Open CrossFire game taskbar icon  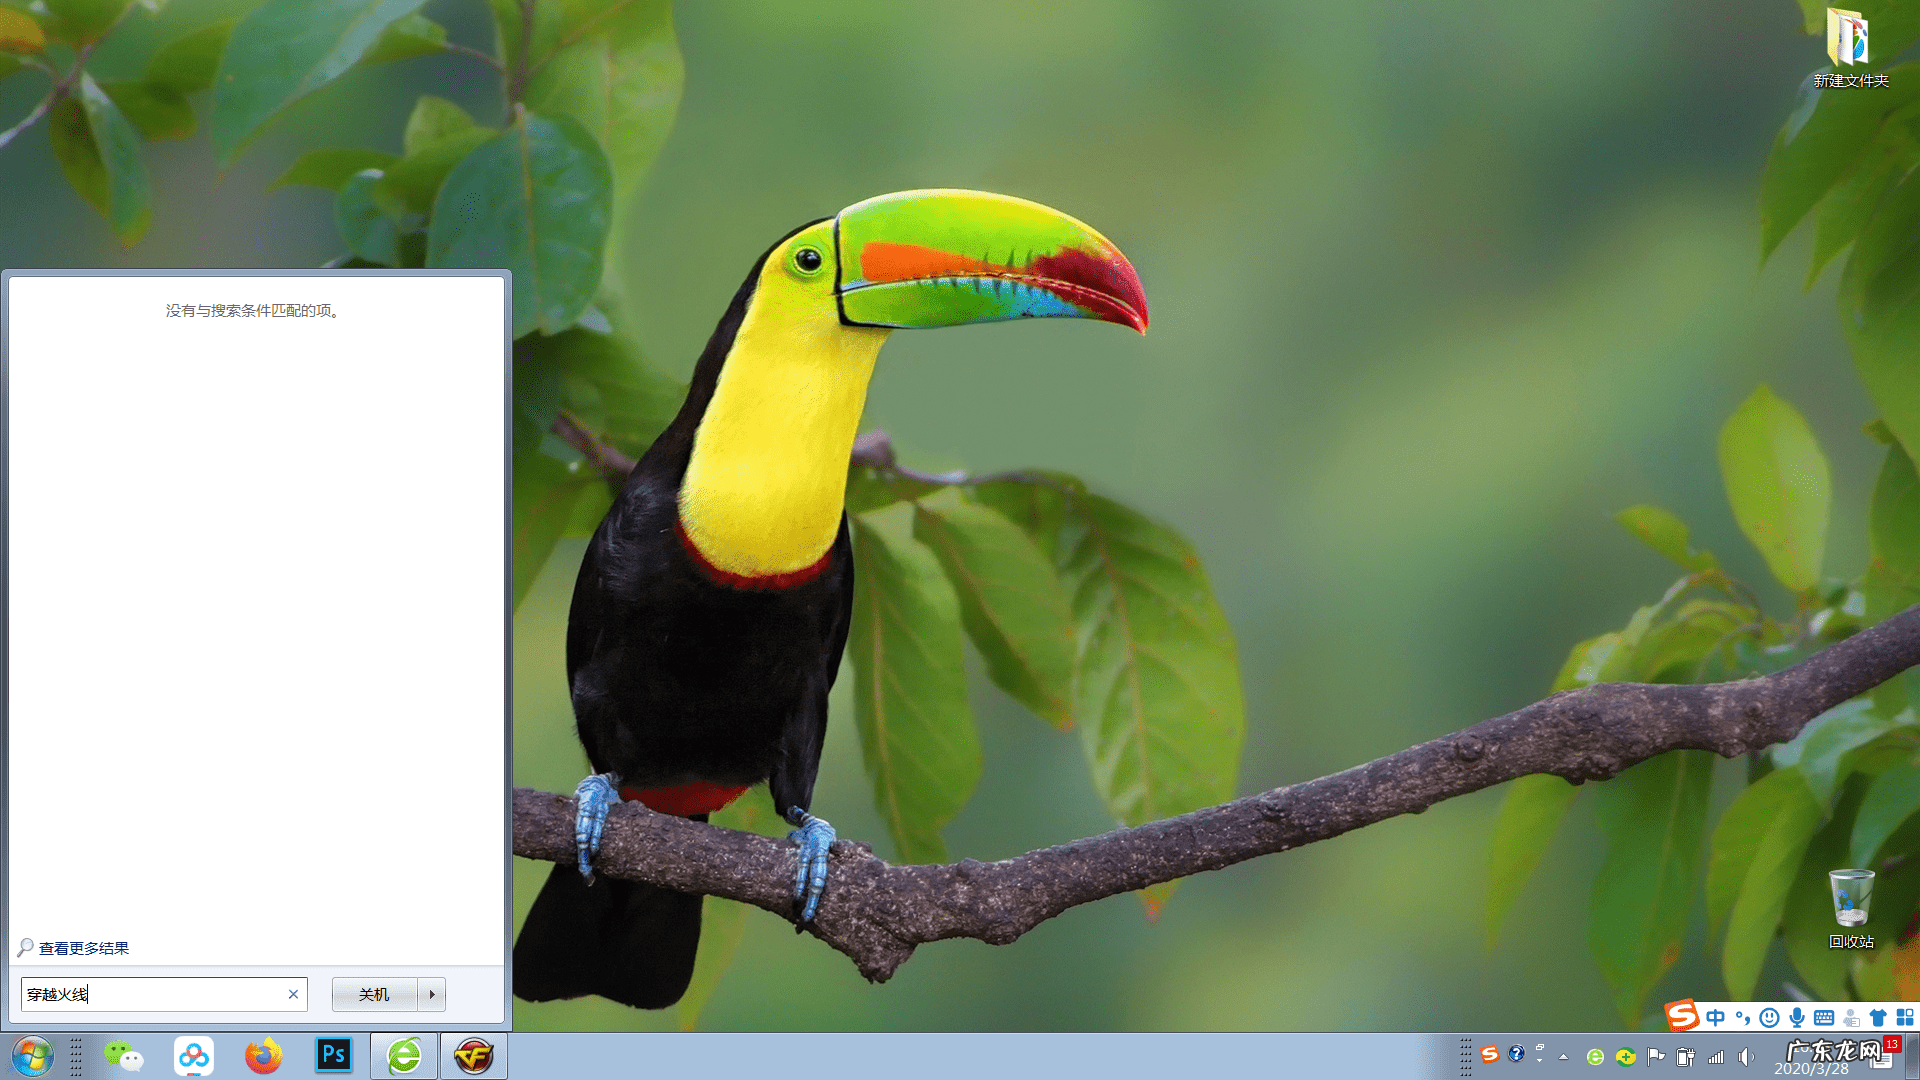[474, 1056]
